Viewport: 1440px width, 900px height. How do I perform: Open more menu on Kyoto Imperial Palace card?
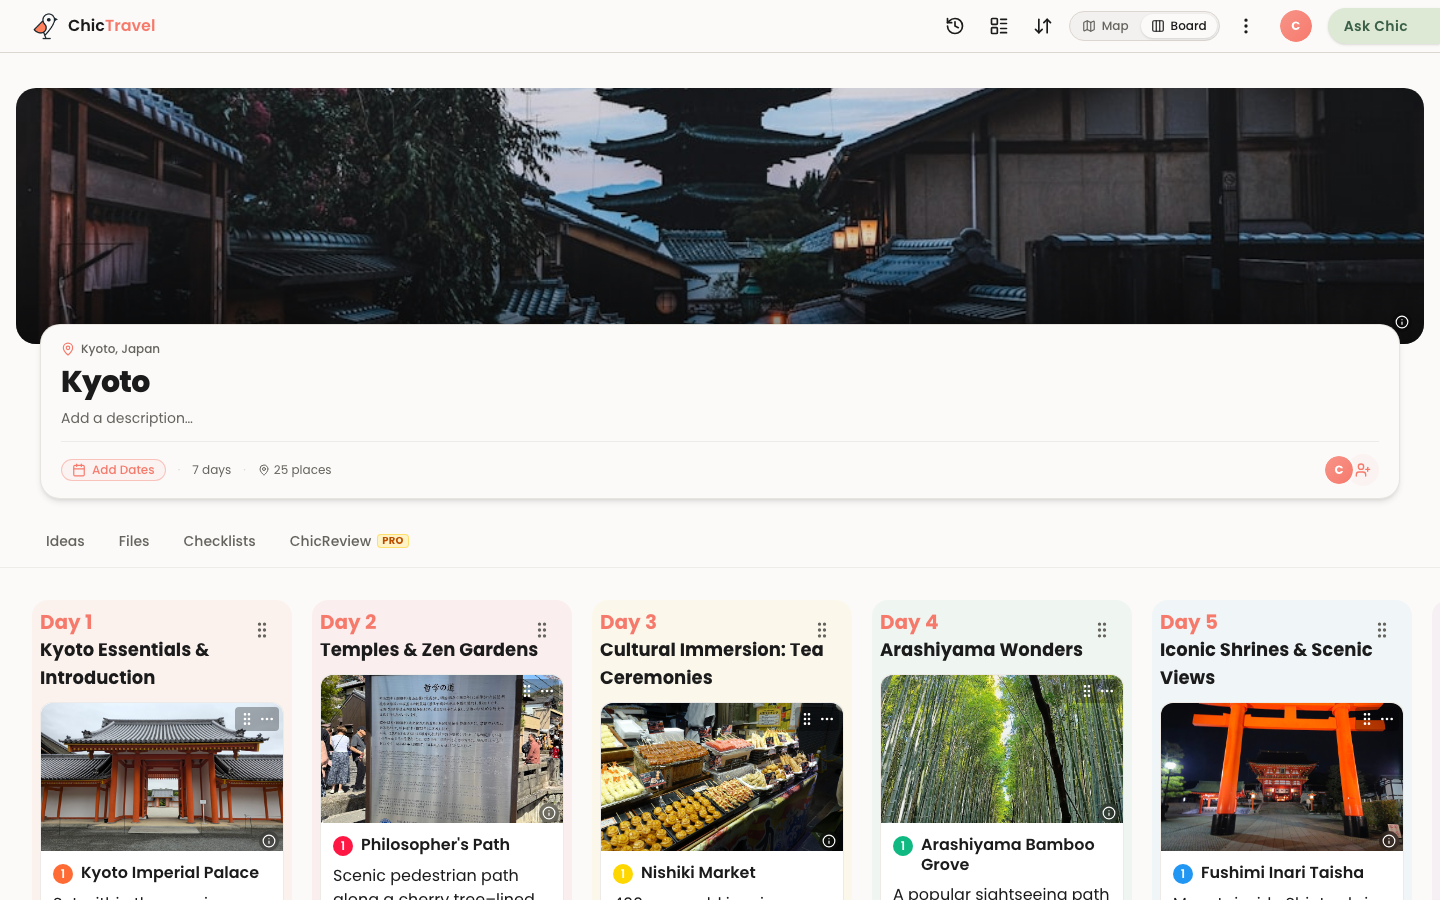pos(267,719)
